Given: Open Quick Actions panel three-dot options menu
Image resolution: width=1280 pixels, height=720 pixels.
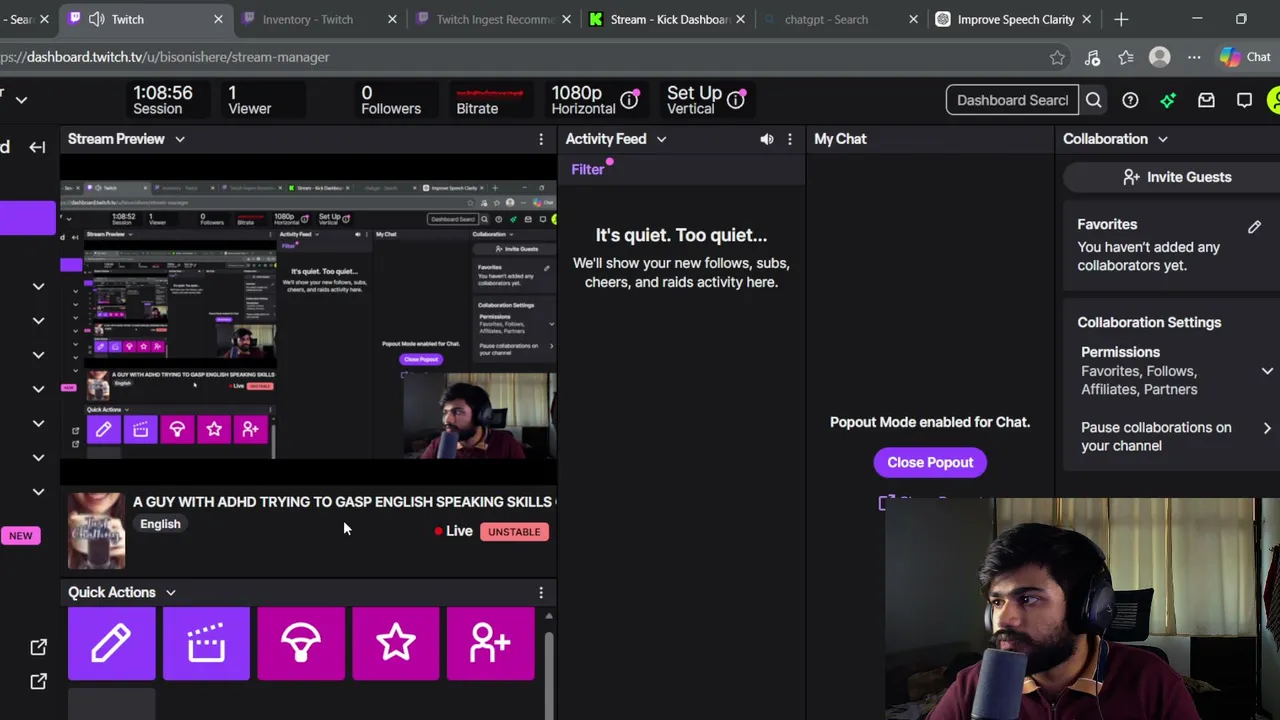Looking at the screenshot, I should pyautogui.click(x=541, y=593).
